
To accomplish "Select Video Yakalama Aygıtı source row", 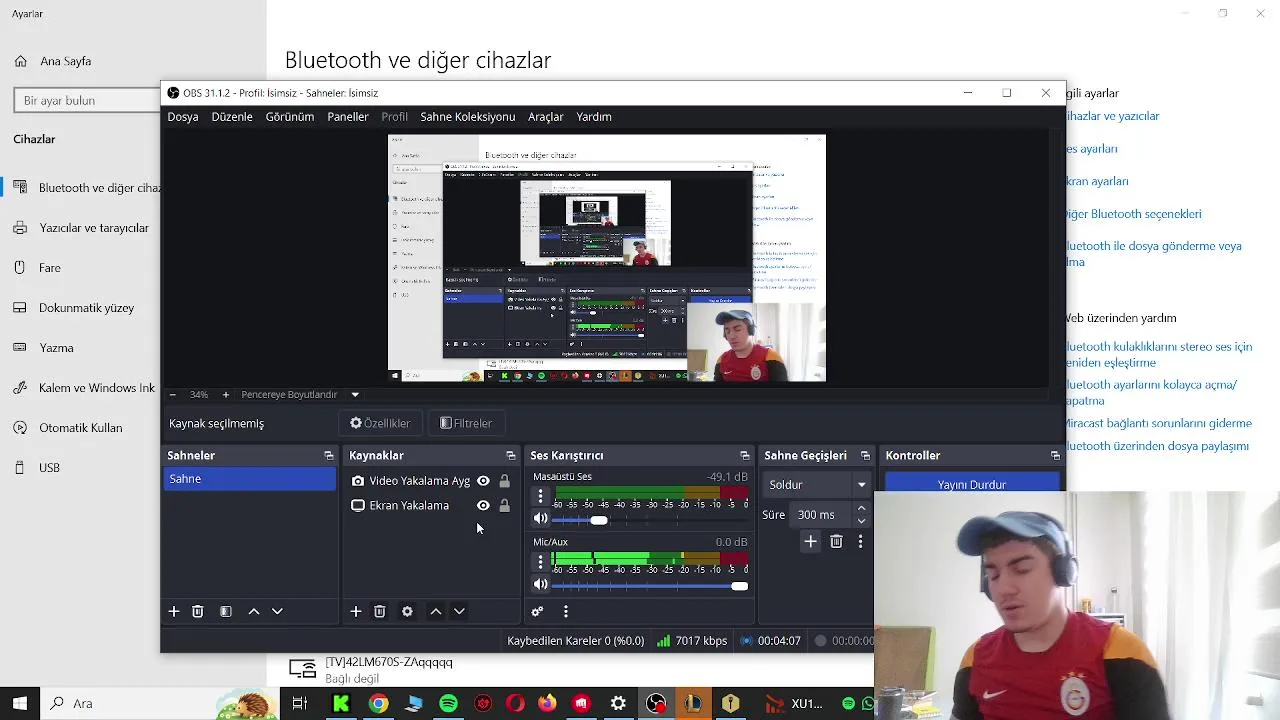I will coord(431,481).
